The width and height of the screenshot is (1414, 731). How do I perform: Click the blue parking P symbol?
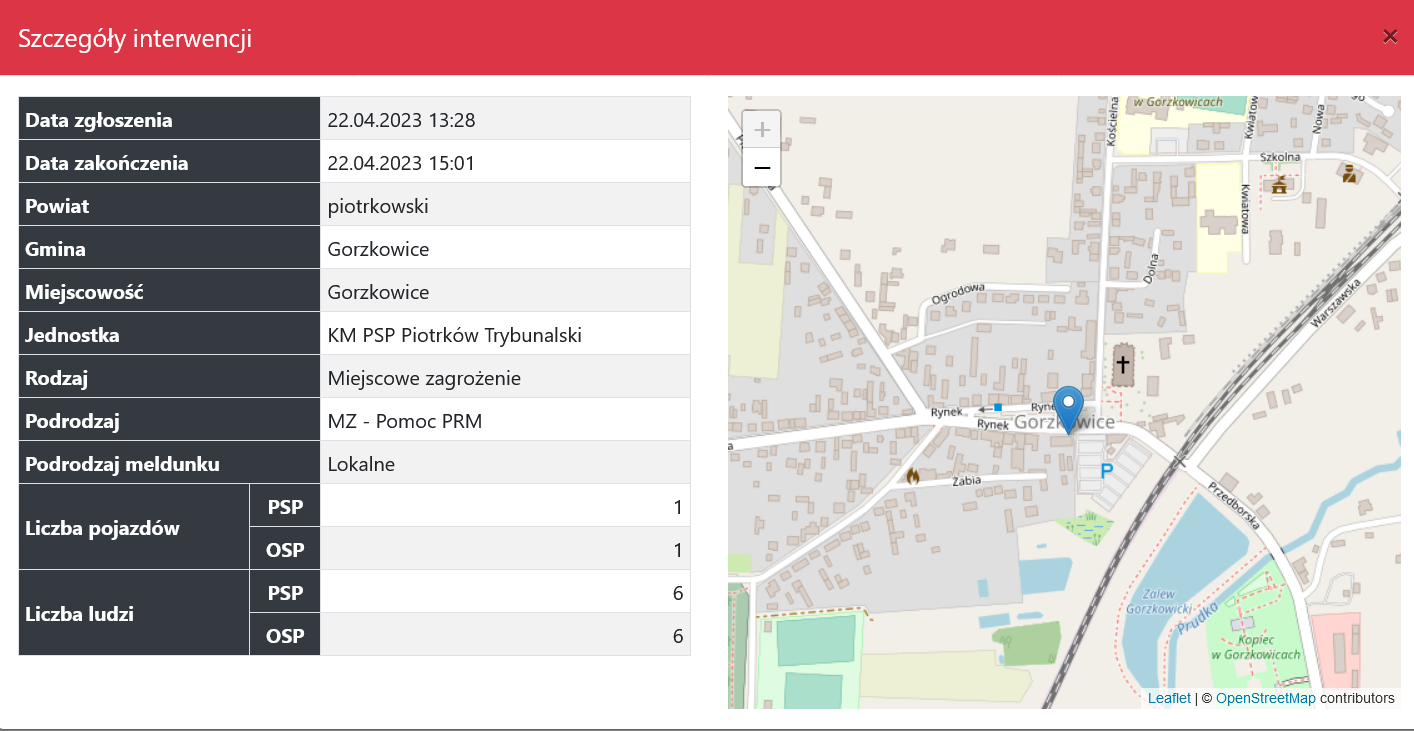[x=1106, y=470]
